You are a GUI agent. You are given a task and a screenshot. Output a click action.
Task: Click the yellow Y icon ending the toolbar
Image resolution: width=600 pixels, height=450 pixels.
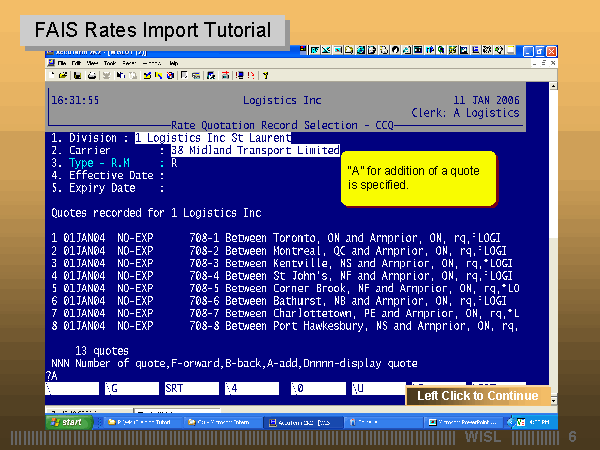coord(265,75)
